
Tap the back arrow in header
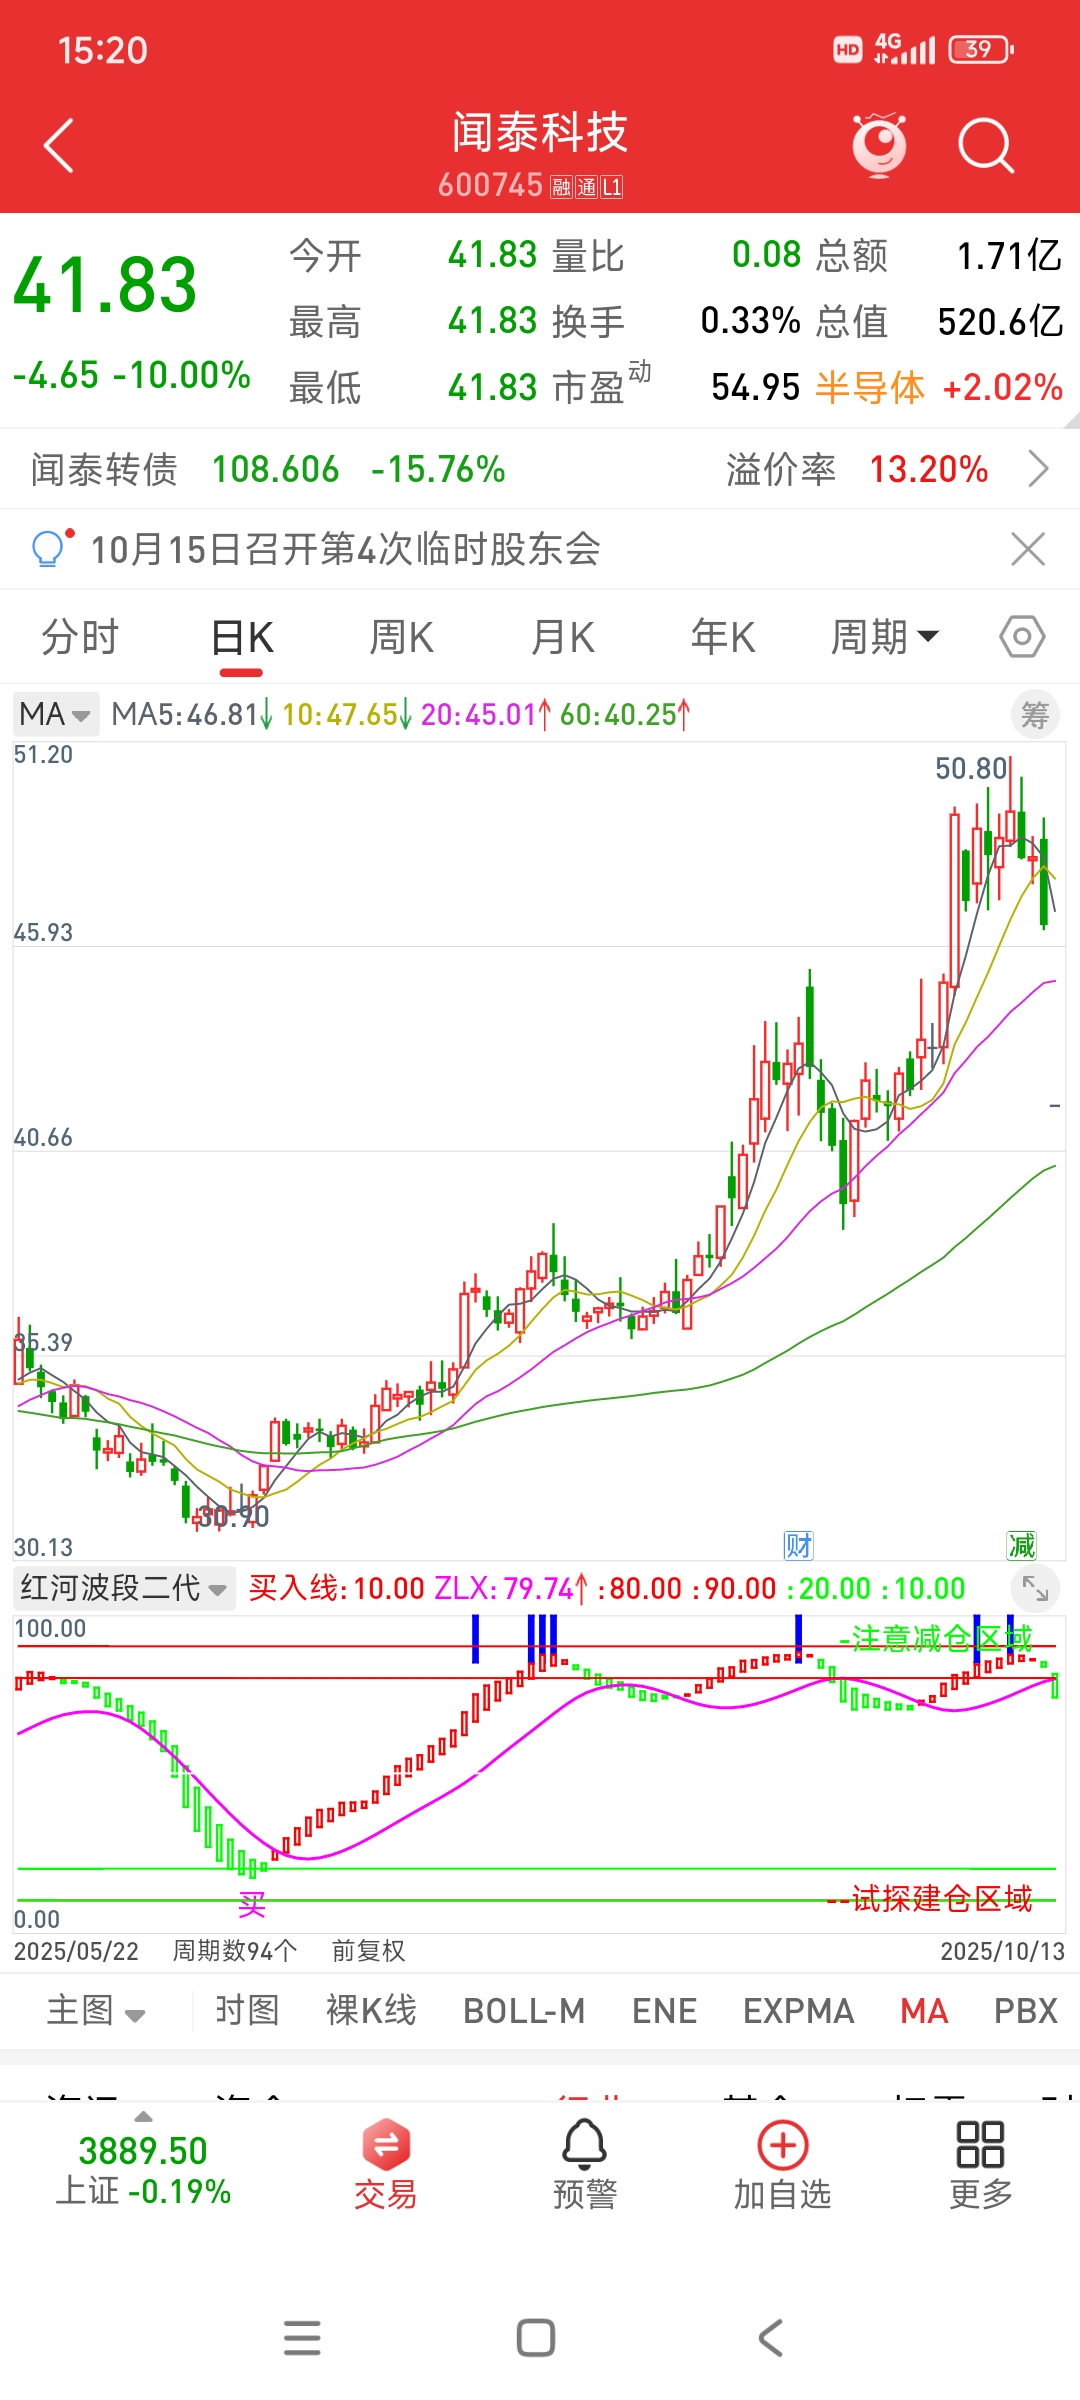[x=59, y=146]
